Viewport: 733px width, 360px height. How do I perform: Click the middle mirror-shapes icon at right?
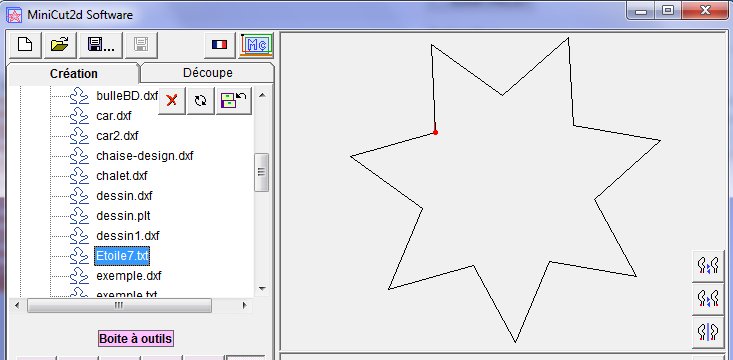708,299
